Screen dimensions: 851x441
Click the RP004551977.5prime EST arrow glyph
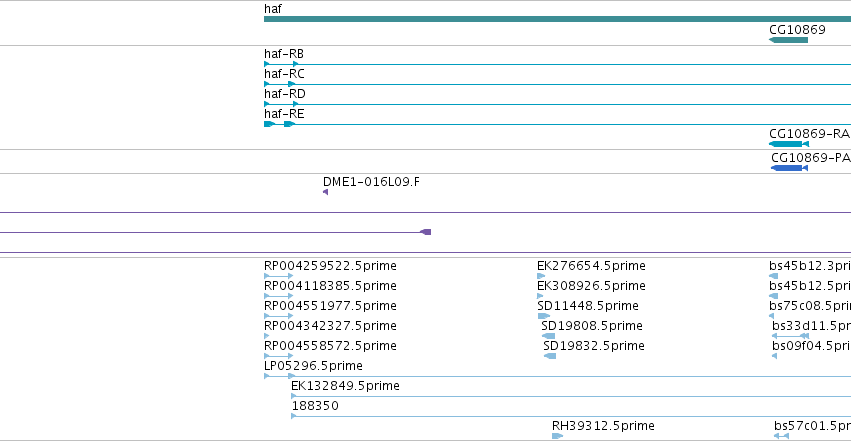(x=278, y=316)
